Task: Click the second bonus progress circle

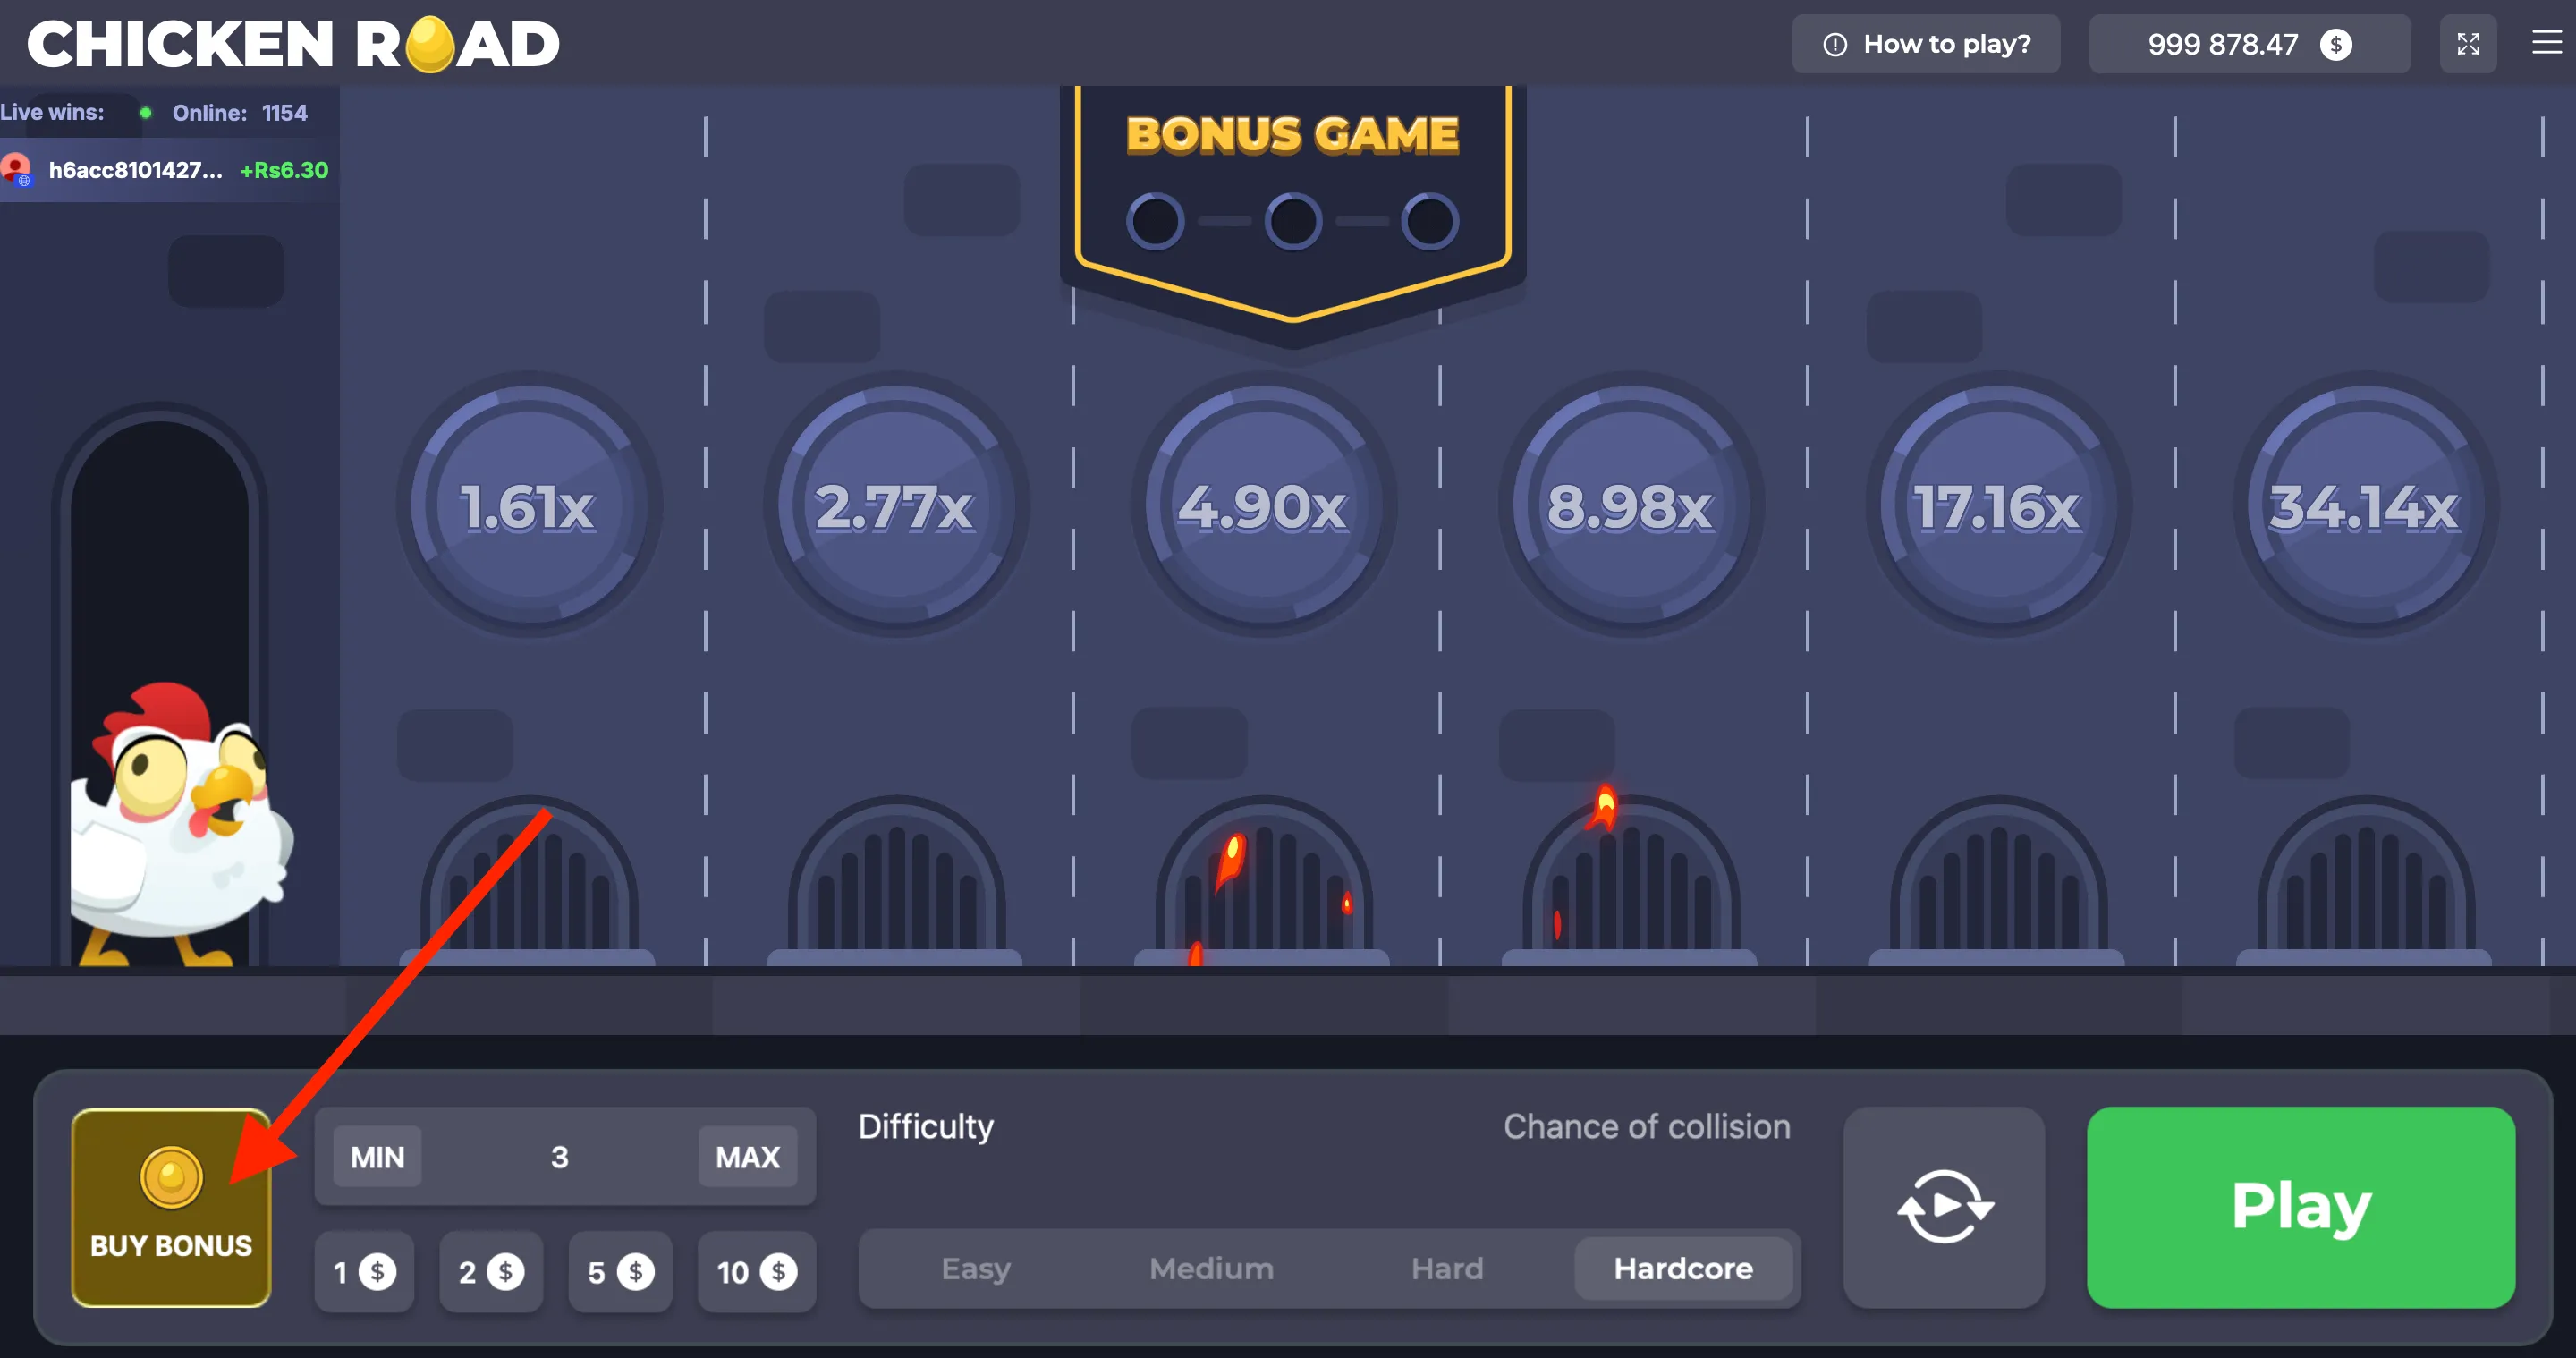Action: coord(1293,221)
